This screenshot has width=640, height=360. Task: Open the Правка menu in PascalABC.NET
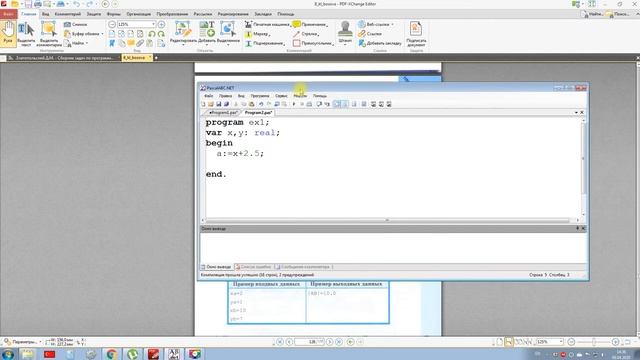(225, 96)
